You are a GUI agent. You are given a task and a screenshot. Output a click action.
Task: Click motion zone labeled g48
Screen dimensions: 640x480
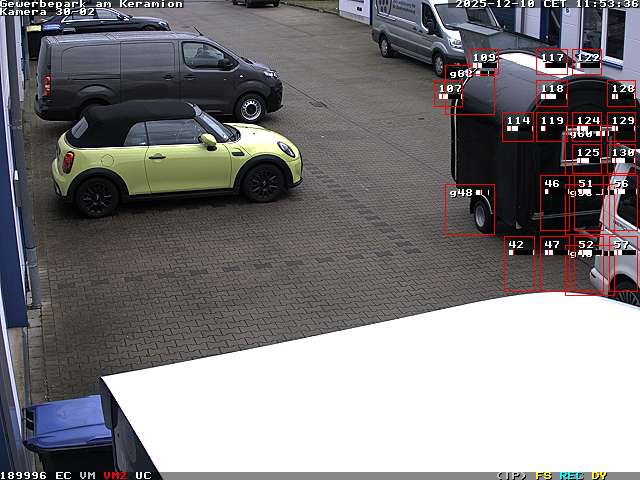click(x=469, y=209)
